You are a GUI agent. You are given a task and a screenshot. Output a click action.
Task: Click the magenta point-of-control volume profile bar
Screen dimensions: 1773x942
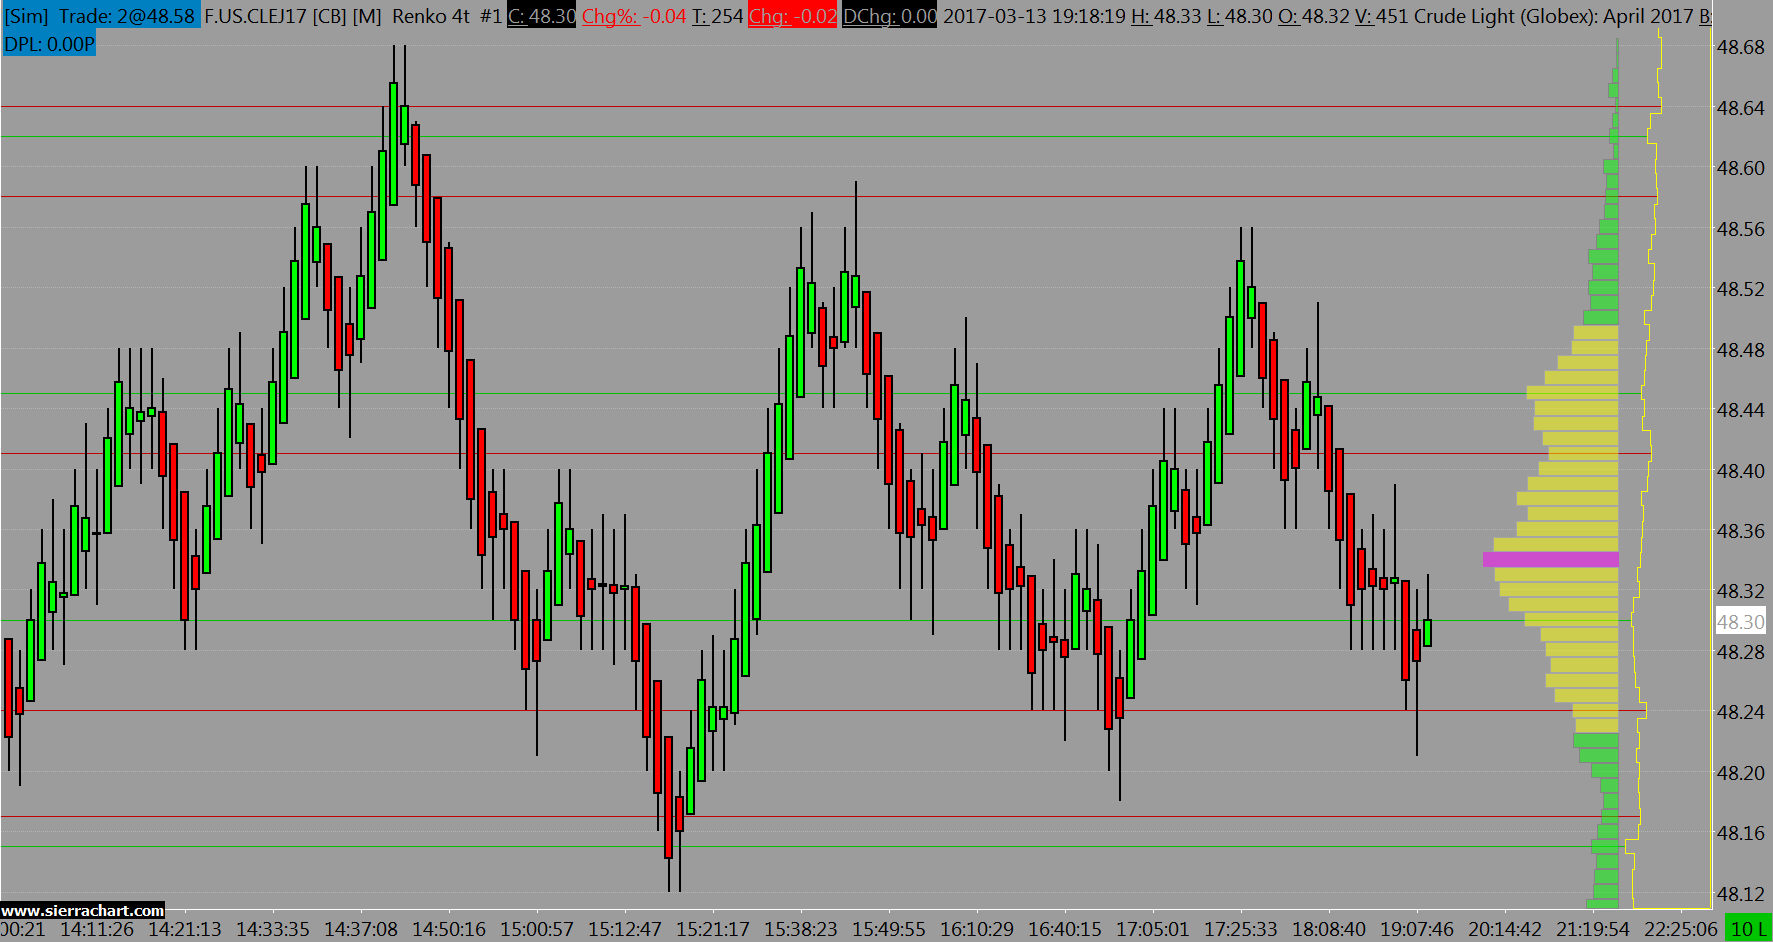tap(1551, 560)
